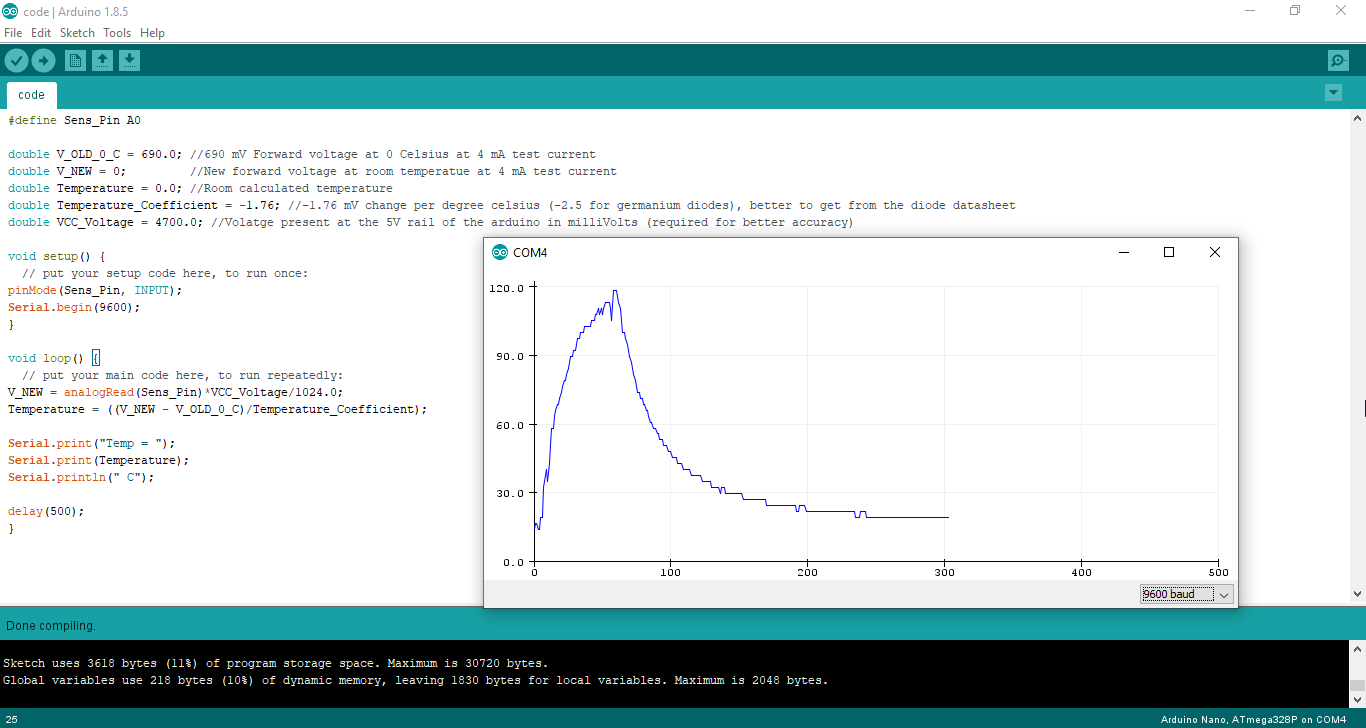Click the 'Serial.begin(9600);' line
1366x728 pixels.
tap(75, 307)
